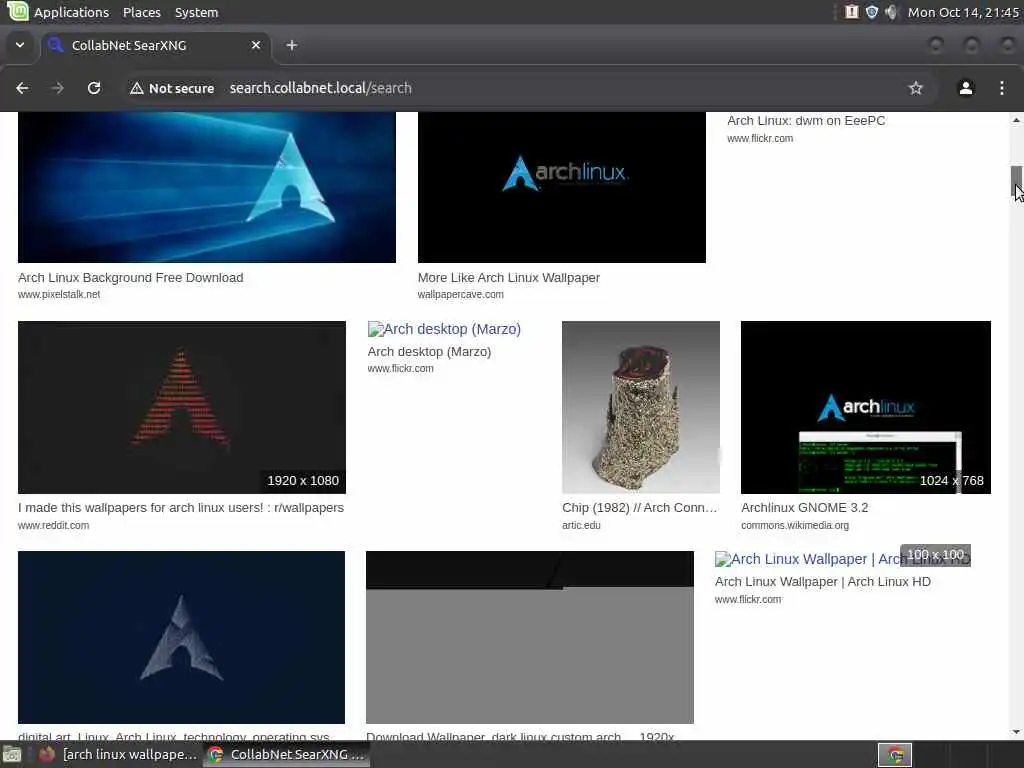
Task: Click the 1920 x 1080 resolution badge
Action: [x=303, y=481]
